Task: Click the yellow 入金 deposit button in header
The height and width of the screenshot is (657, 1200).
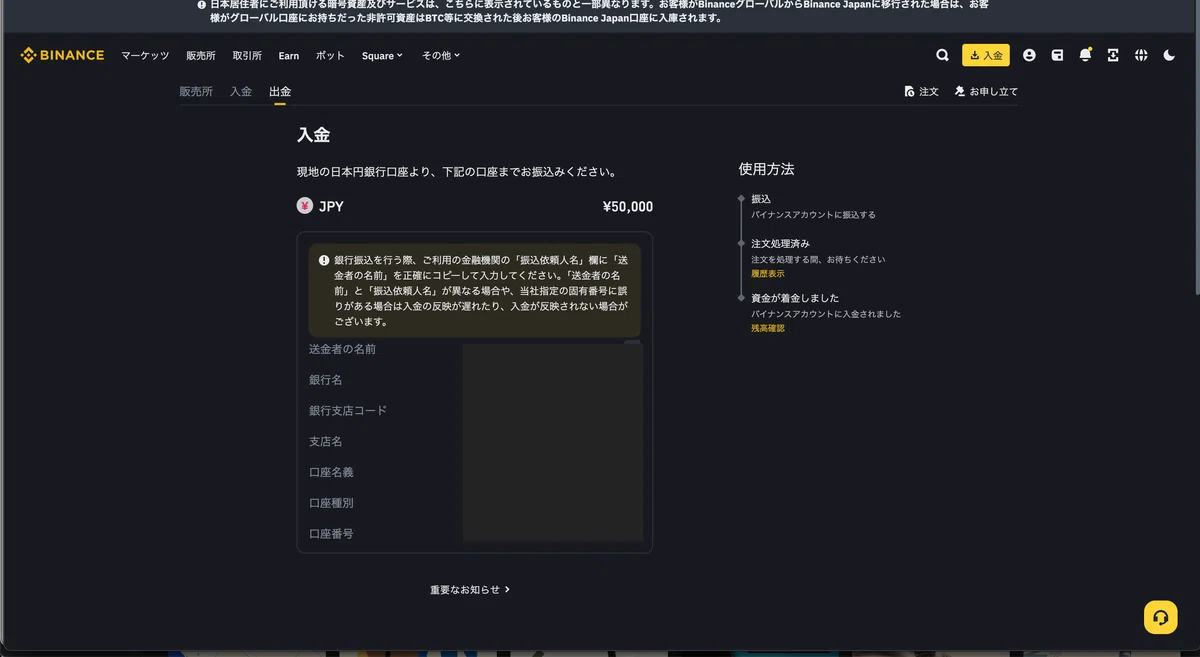Action: click(986, 55)
